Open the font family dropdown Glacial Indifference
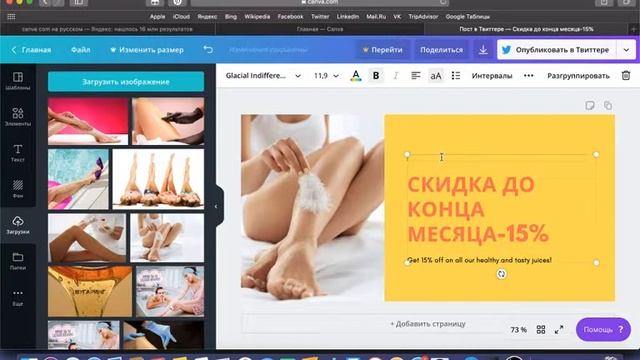640x360 pixels. (x=263, y=76)
